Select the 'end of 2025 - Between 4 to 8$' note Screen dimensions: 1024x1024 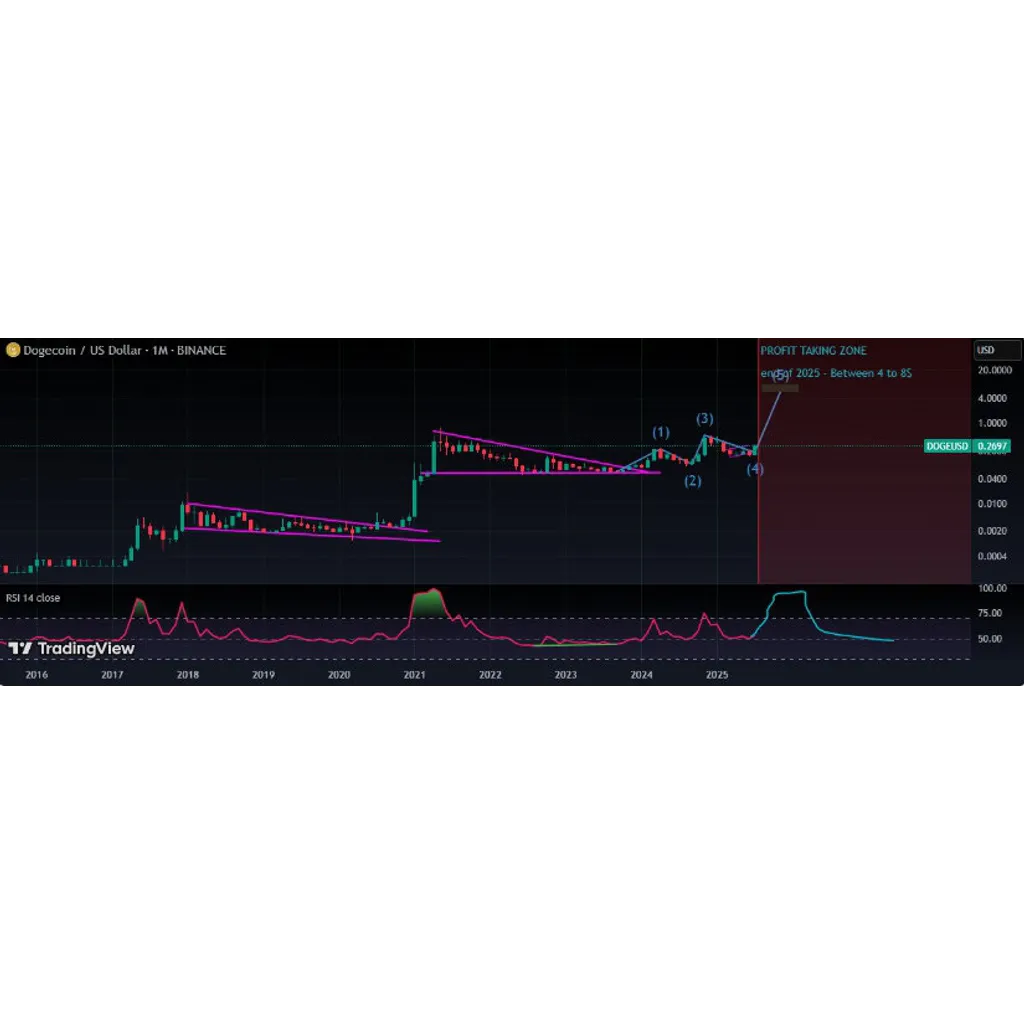[836, 373]
